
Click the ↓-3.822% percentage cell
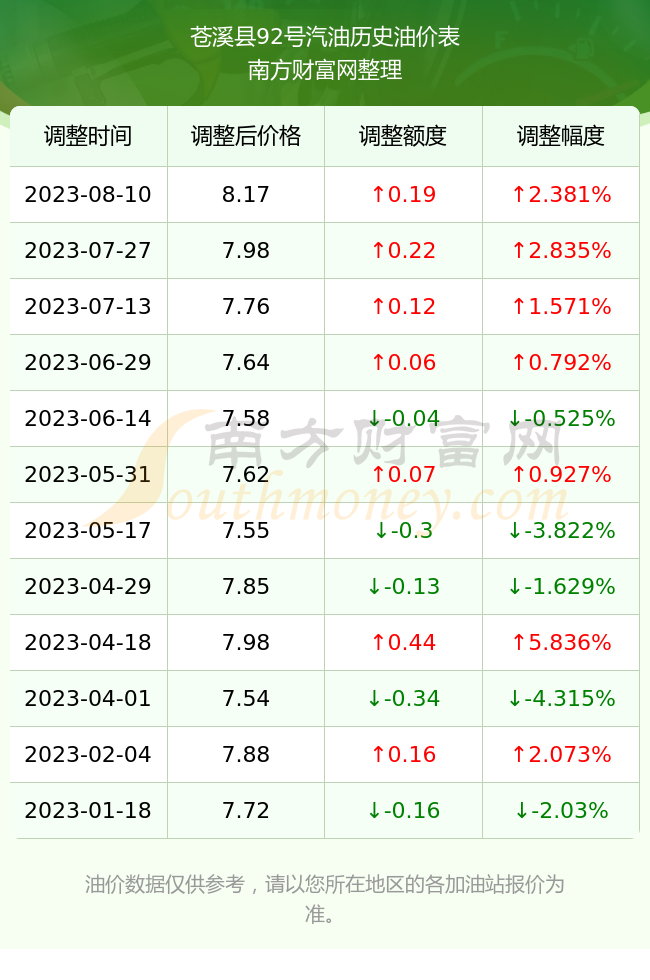pos(561,531)
